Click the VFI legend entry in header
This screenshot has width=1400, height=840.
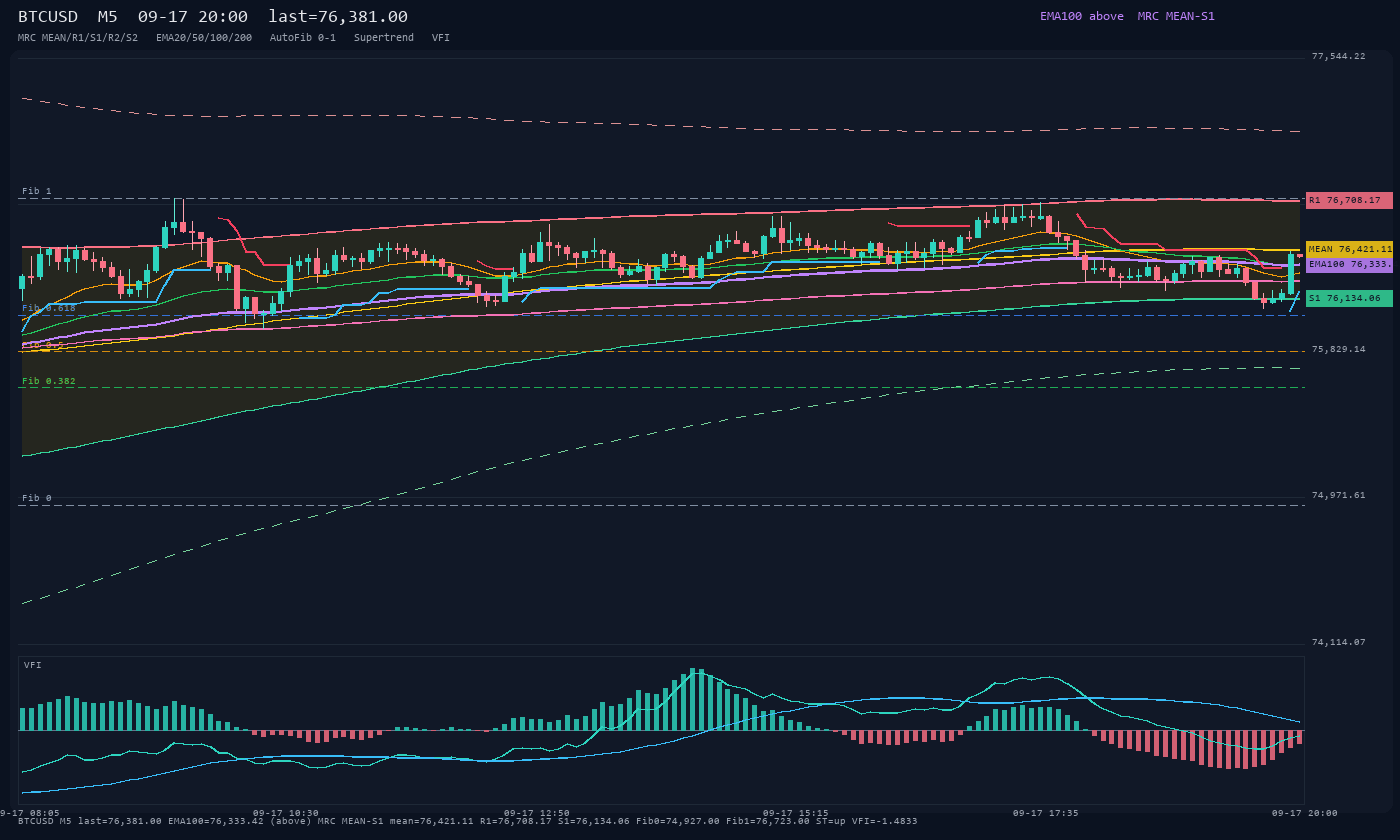(x=441, y=37)
